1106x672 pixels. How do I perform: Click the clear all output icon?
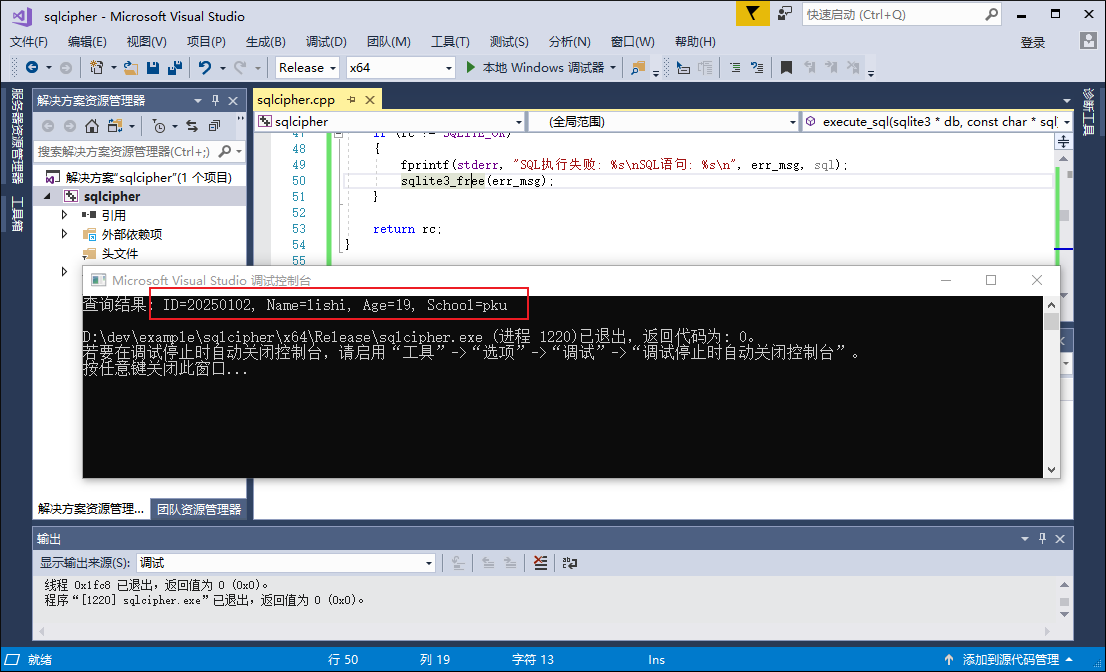pos(540,563)
